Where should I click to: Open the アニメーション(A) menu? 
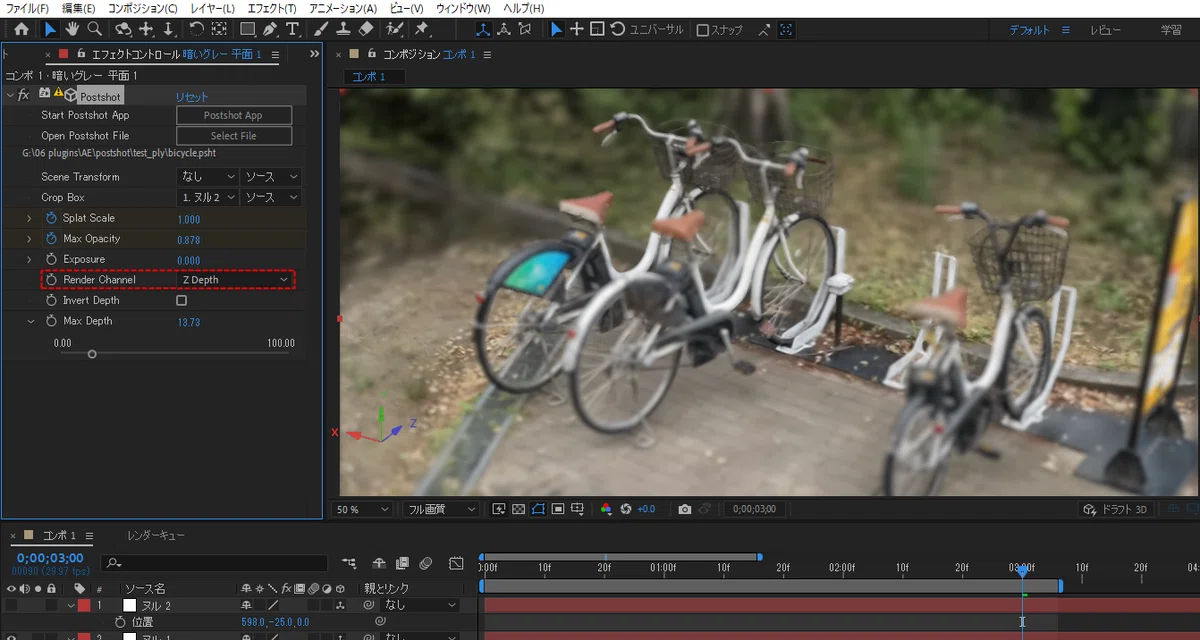[343, 8]
